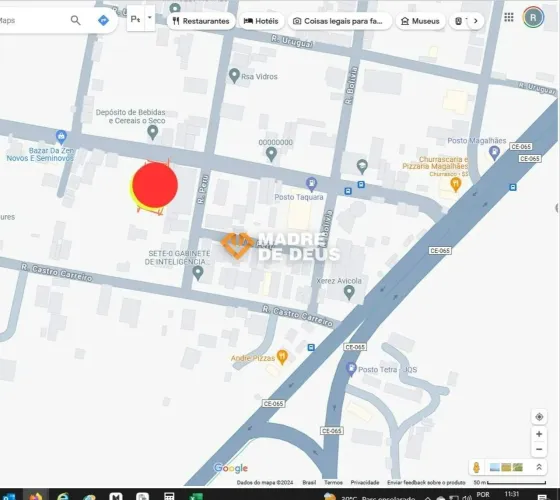Screen dimensions: 560x500
Task: Open the Posto Tetra JQS gas station pin
Action: pyautogui.click(x=351, y=369)
